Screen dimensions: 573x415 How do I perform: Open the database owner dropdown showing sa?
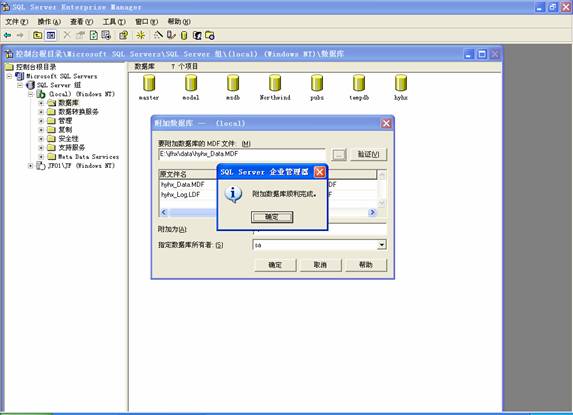382,245
